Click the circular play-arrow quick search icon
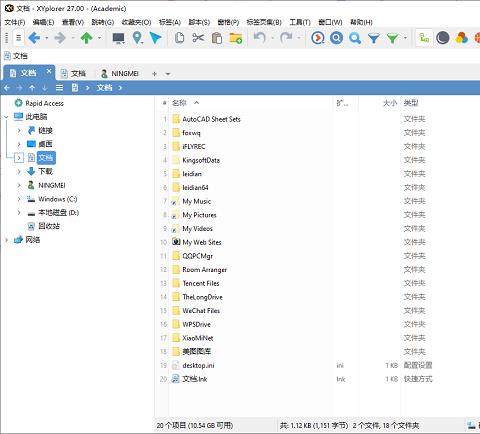Screen dimensions: 480x434 tap(318, 38)
